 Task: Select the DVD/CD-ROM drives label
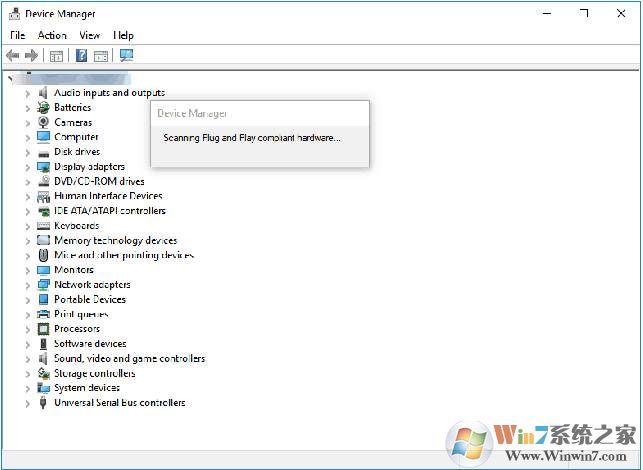pyautogui.click(x=99, y=181)
